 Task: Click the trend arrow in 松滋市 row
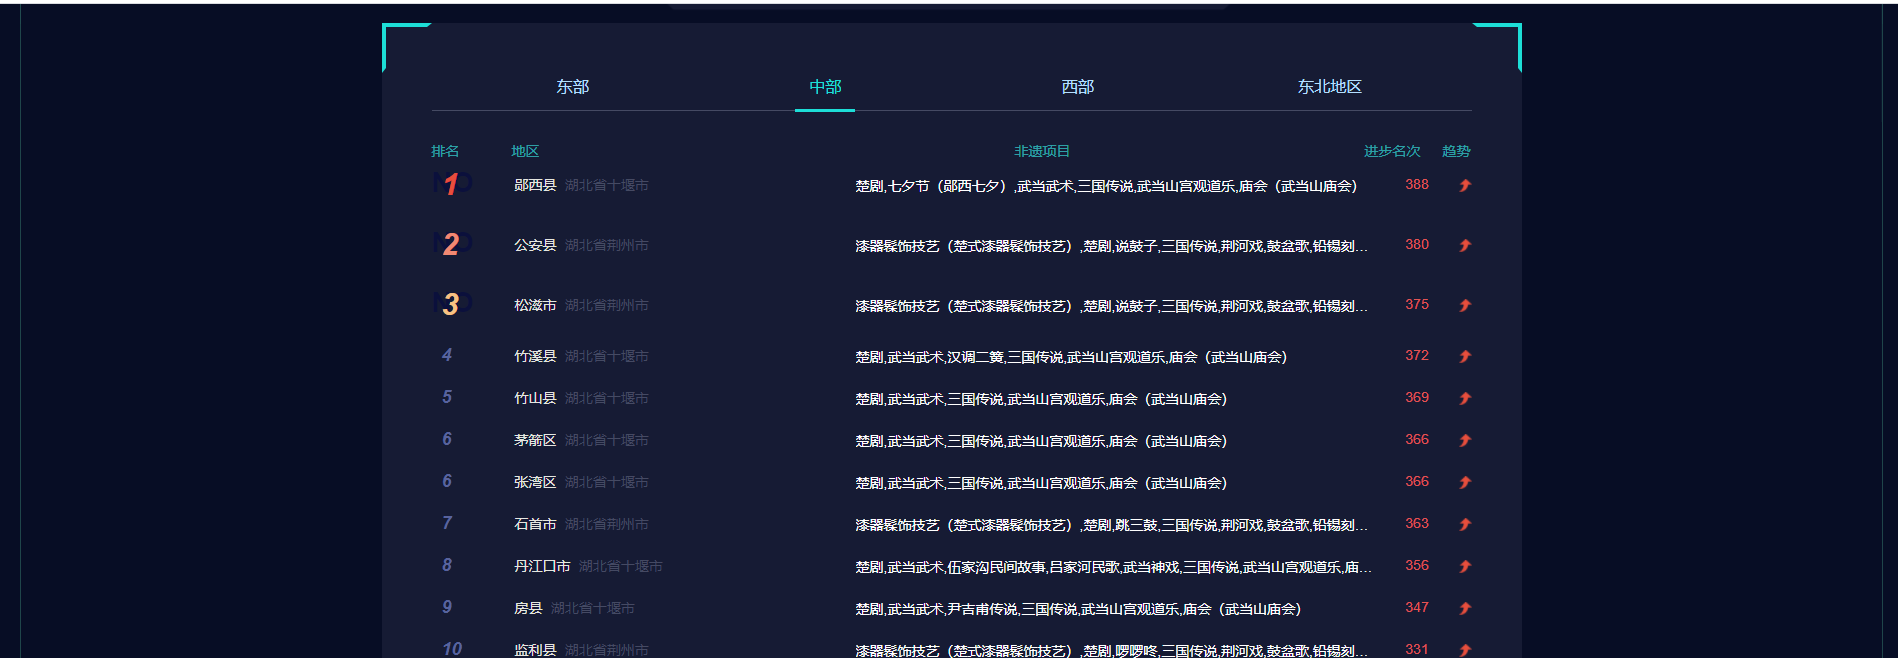(x=1464, y=305)
